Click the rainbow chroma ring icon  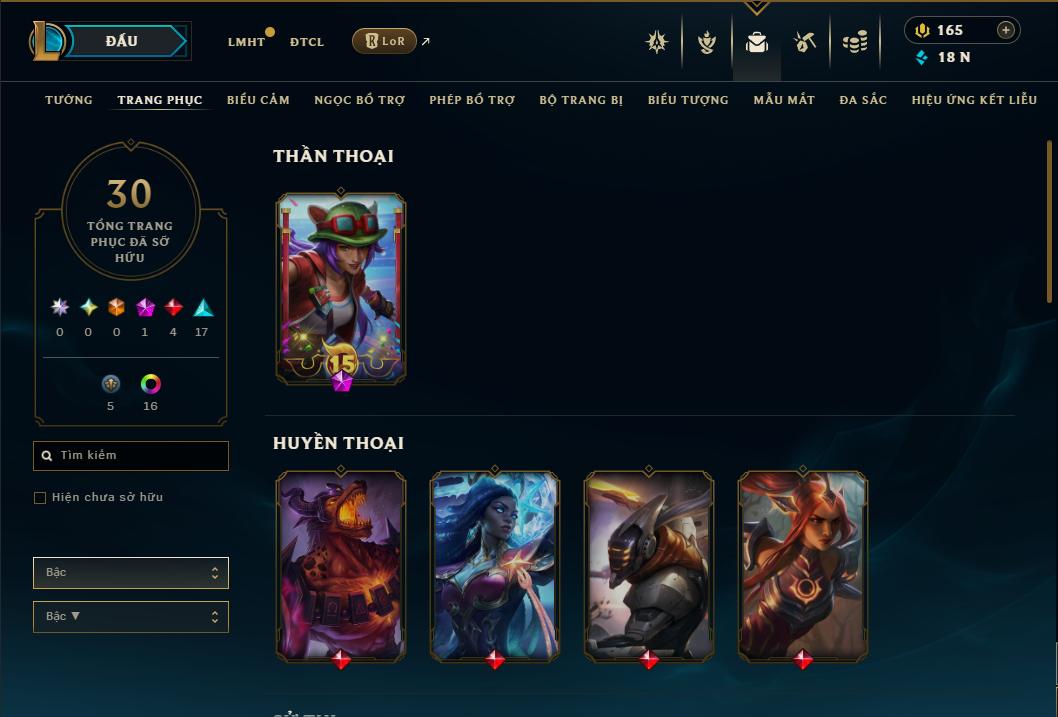pos(150,384)
